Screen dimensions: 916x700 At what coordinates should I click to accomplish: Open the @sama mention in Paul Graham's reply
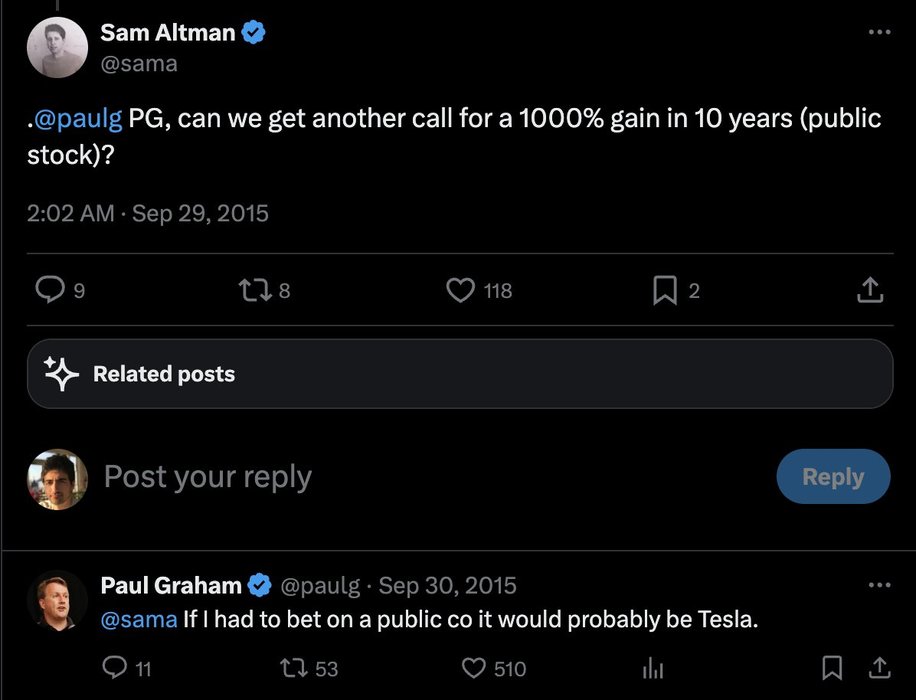(139, 619)
